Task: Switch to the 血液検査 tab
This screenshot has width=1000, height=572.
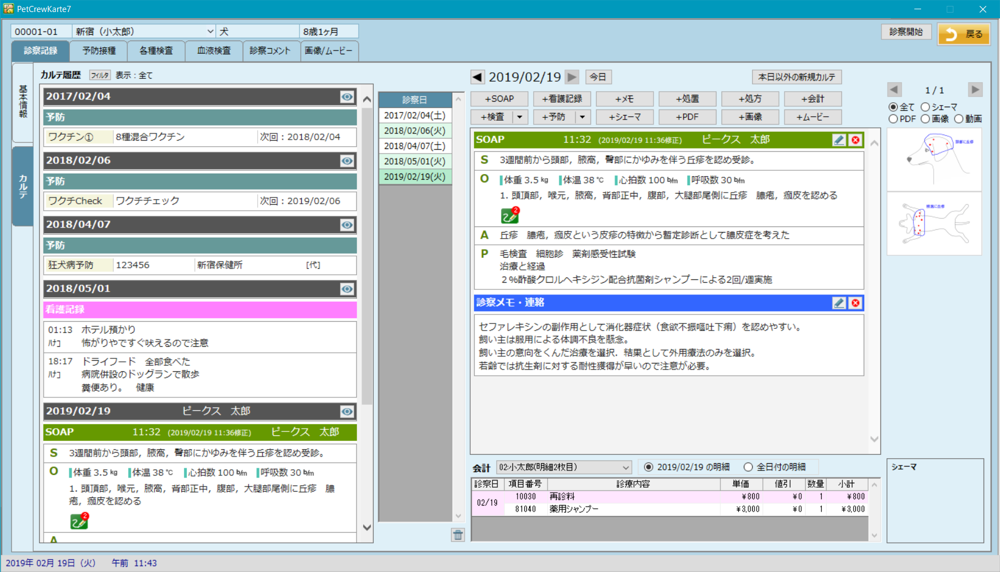Action: tap(213, 51)
